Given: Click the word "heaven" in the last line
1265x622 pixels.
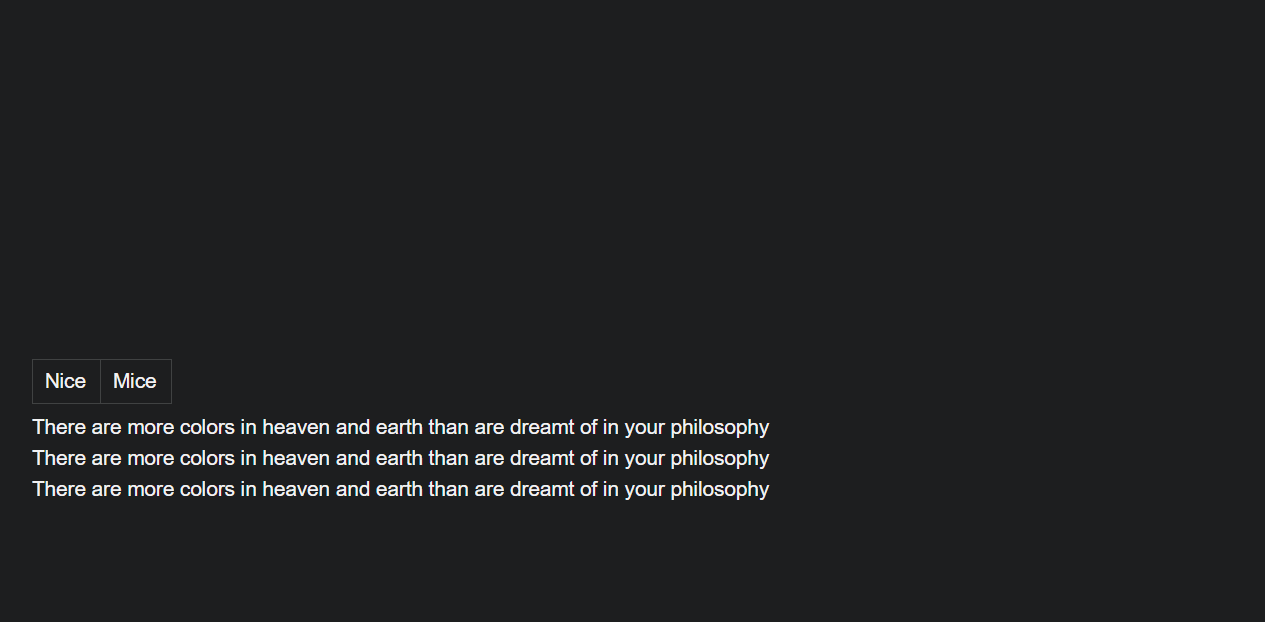Looking at the screenshot, I should tap(296, 490).
